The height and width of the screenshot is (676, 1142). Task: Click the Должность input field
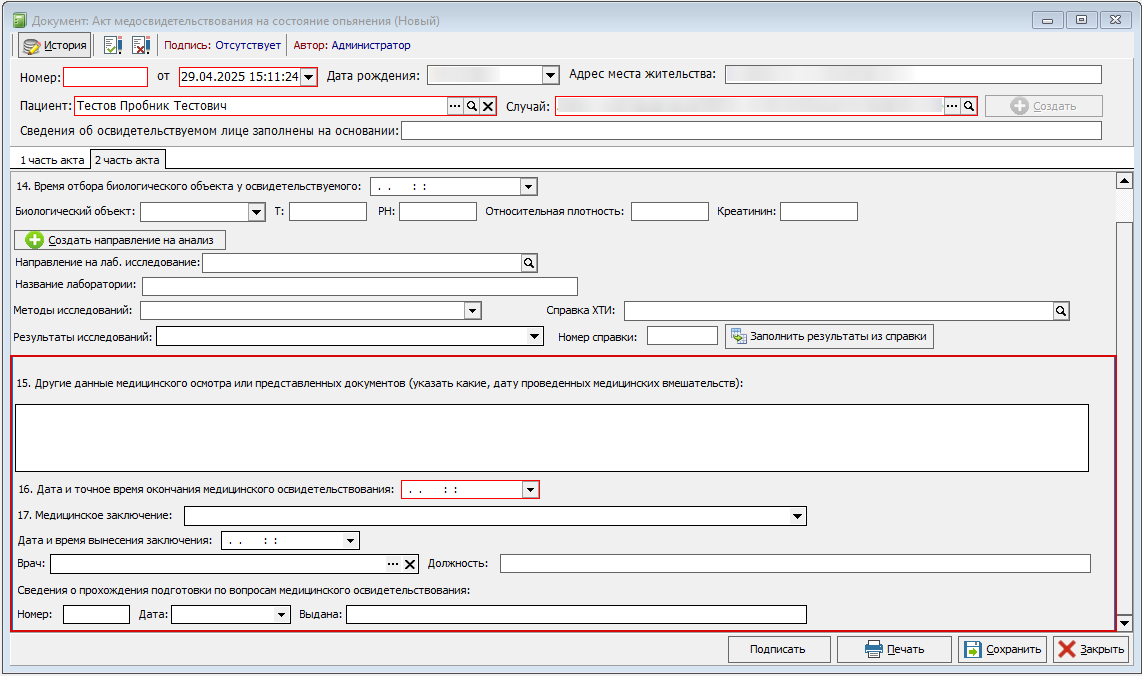[x=795, y=564]
